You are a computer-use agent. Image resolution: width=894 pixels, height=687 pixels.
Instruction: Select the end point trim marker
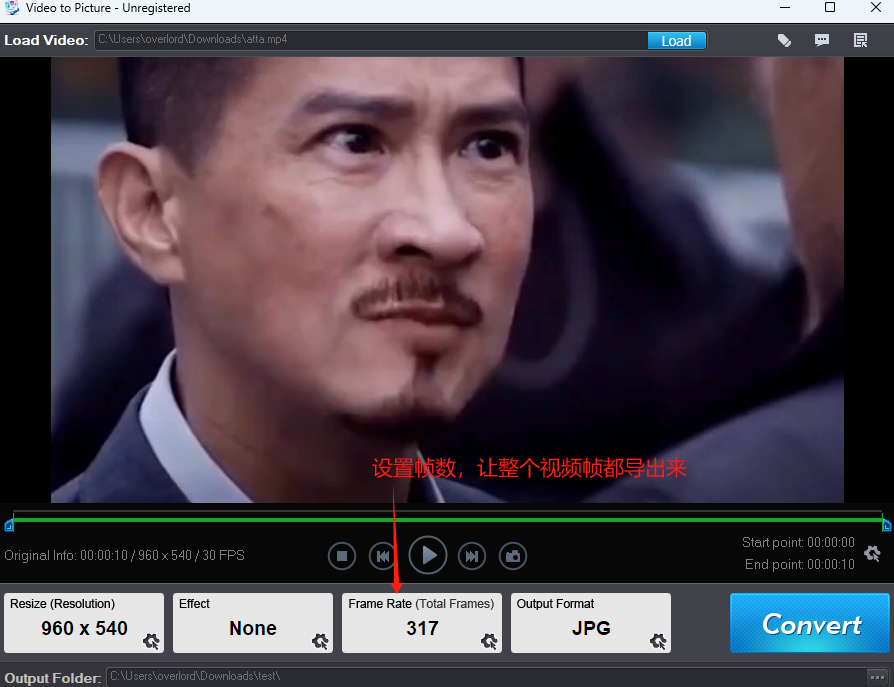886,524
